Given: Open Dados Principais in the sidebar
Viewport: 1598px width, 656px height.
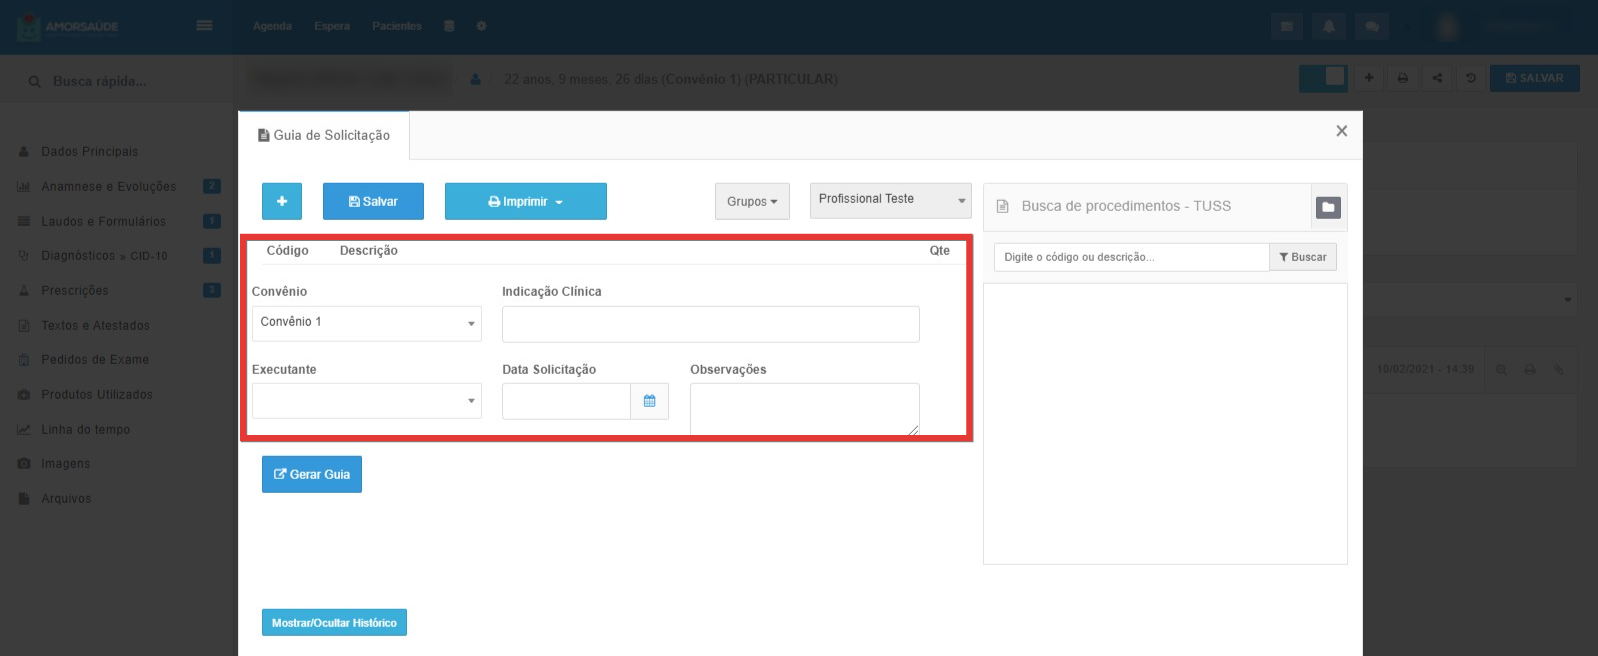Looking at the screenshot, I should (89, 152).
